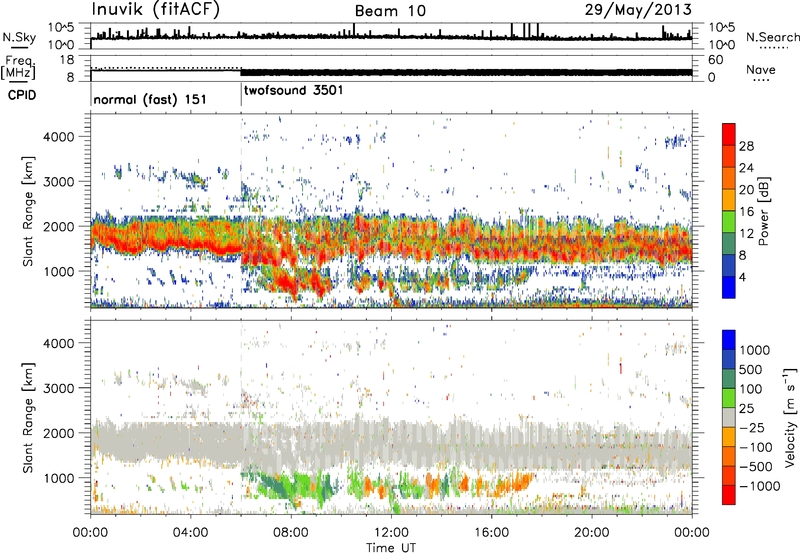The width and height of the screenshot is (800, 554).
Task: Click the "N.Sky" axis label
Action: point(19,37)
